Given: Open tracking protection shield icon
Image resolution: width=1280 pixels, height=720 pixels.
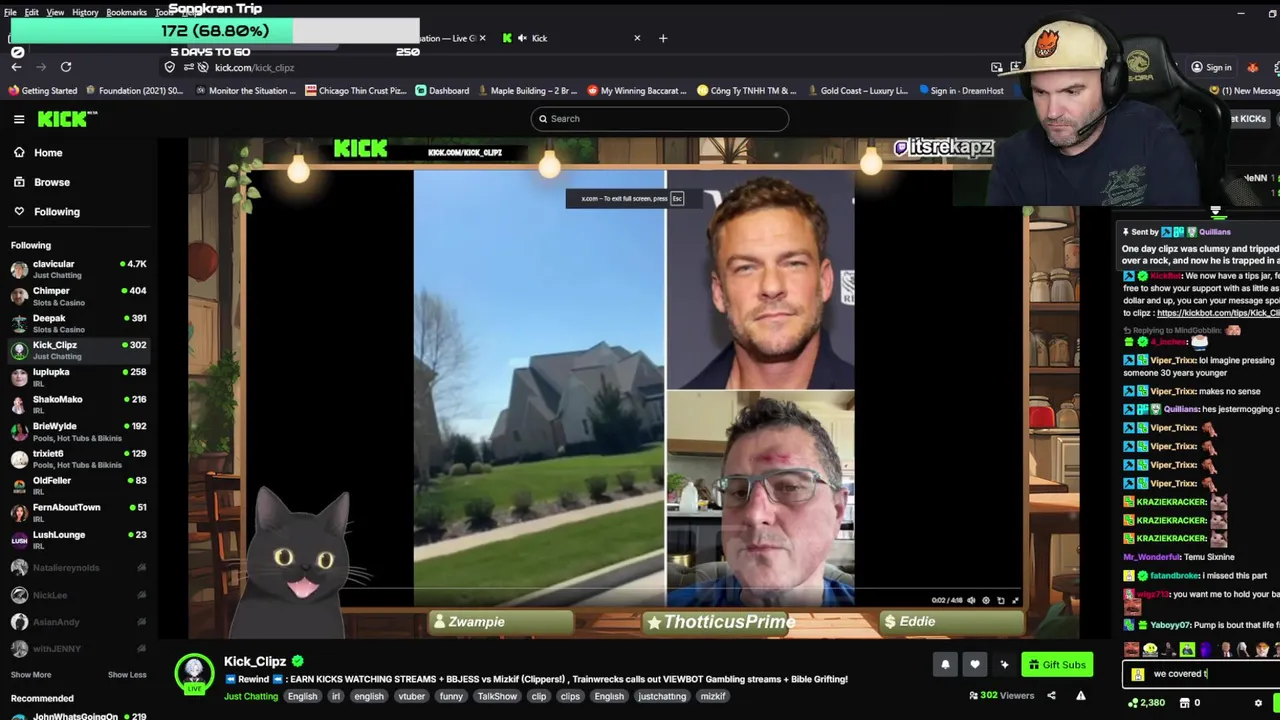Looking at the screenshot, I should tap(170, 67).
